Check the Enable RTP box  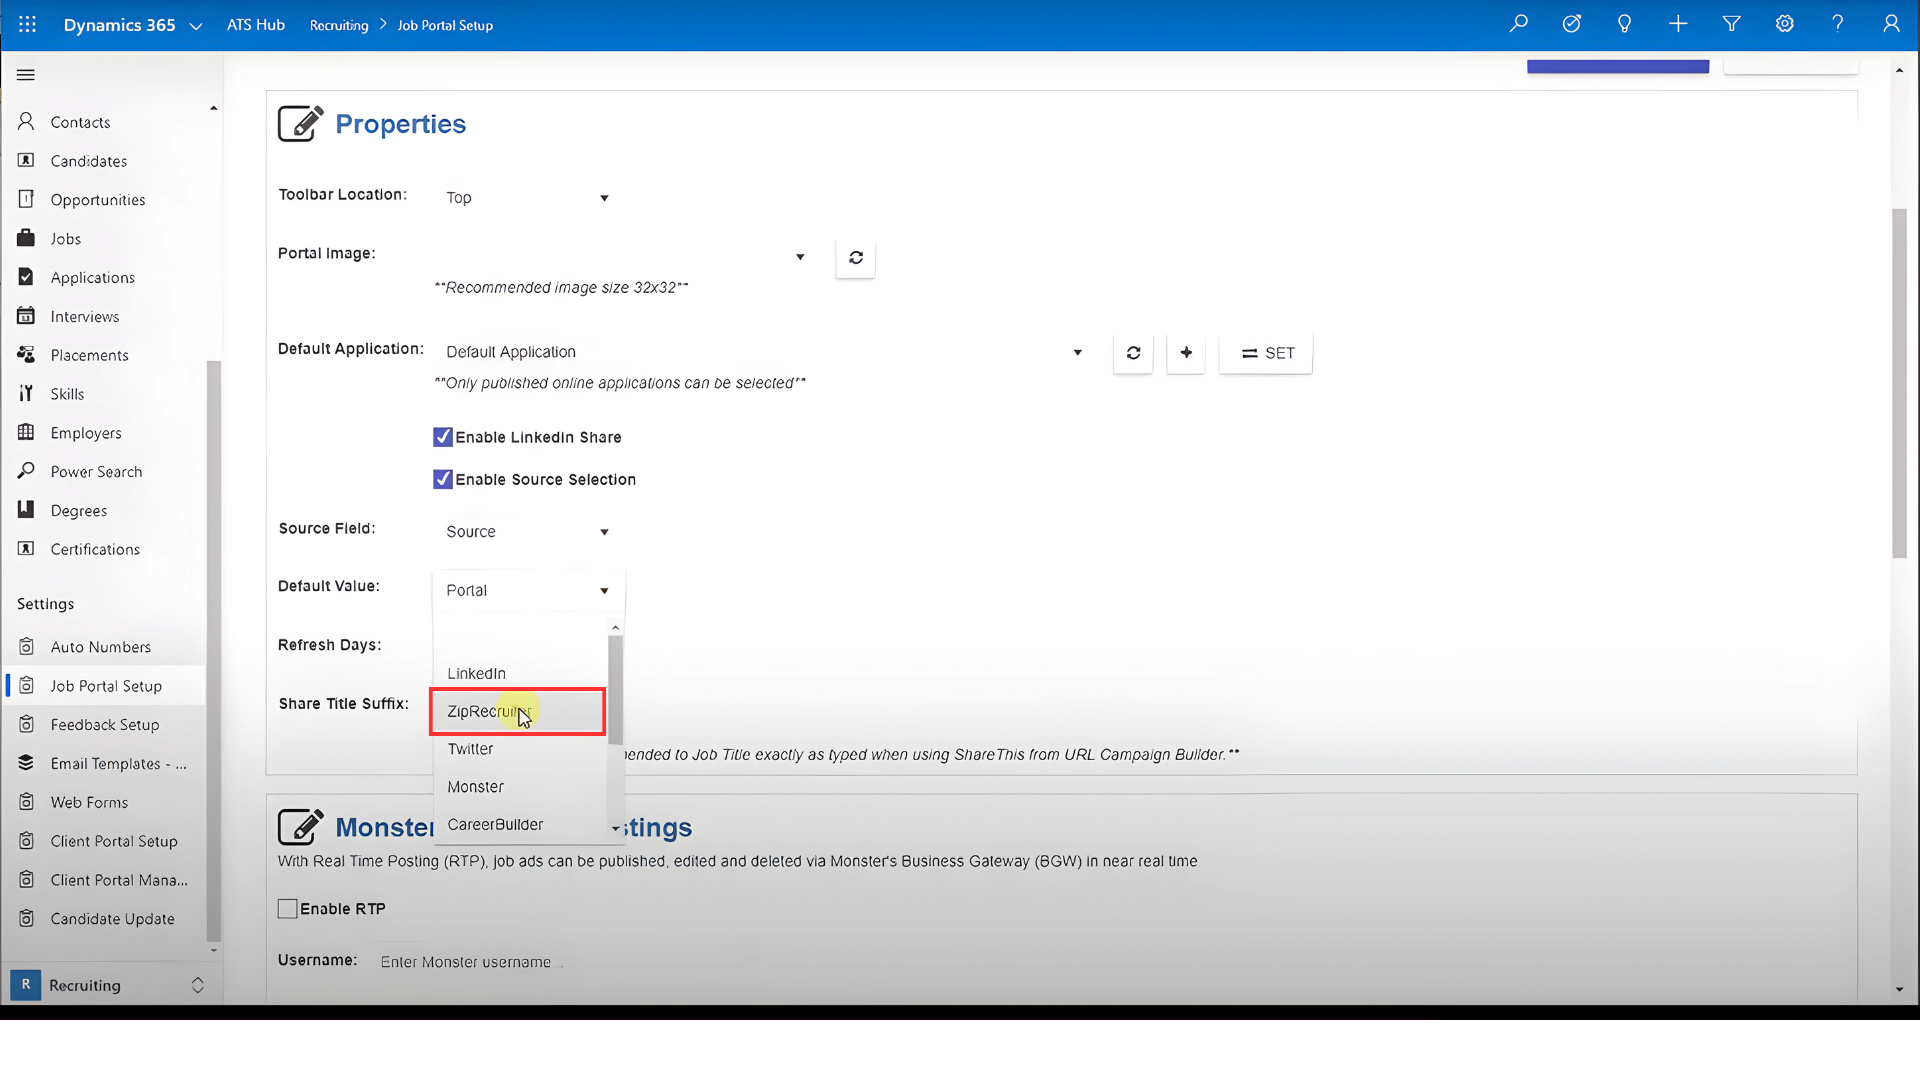click(287, 908)
